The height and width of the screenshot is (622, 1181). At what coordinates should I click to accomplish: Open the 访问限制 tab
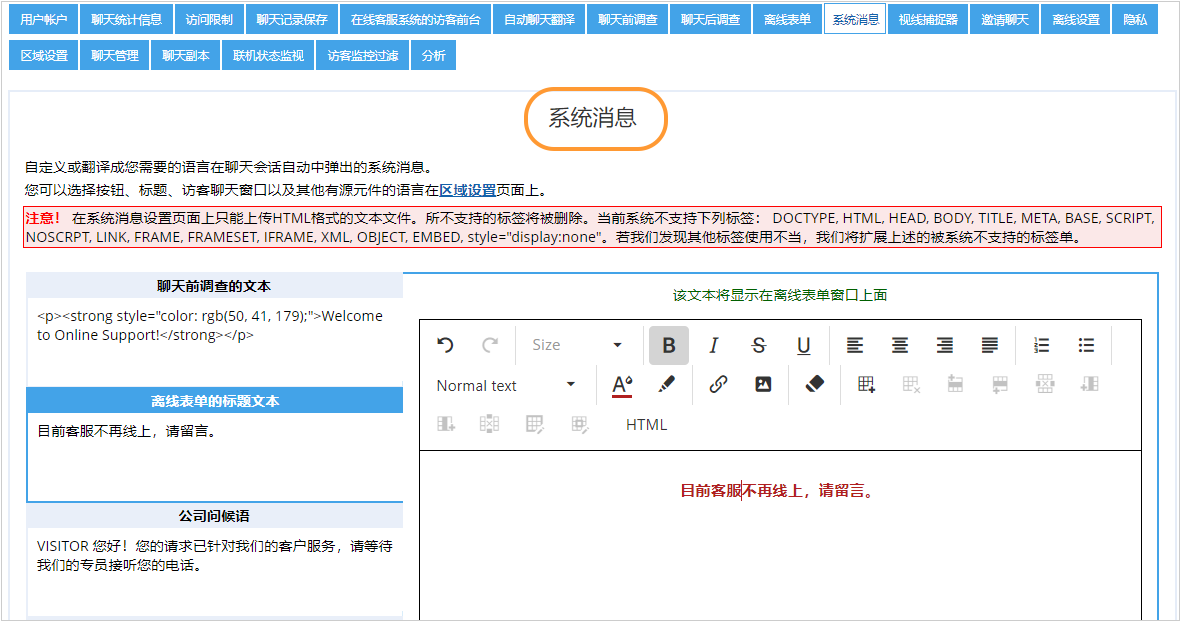pos(209,20)
